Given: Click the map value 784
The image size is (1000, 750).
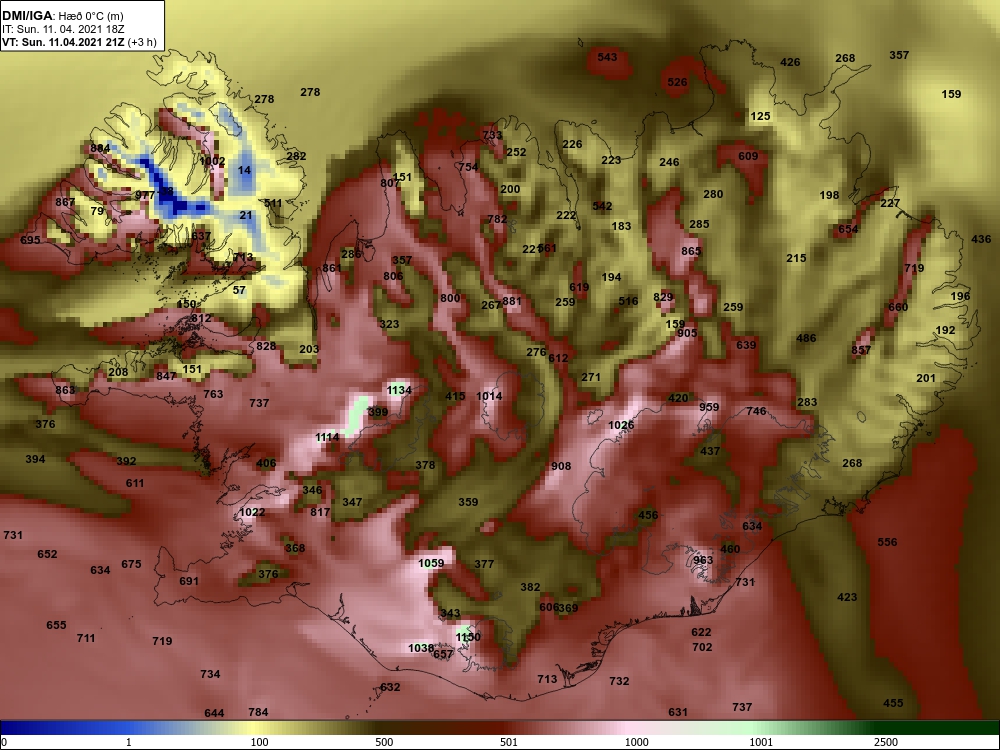Looking at the screenshot, I should point(258,712).
